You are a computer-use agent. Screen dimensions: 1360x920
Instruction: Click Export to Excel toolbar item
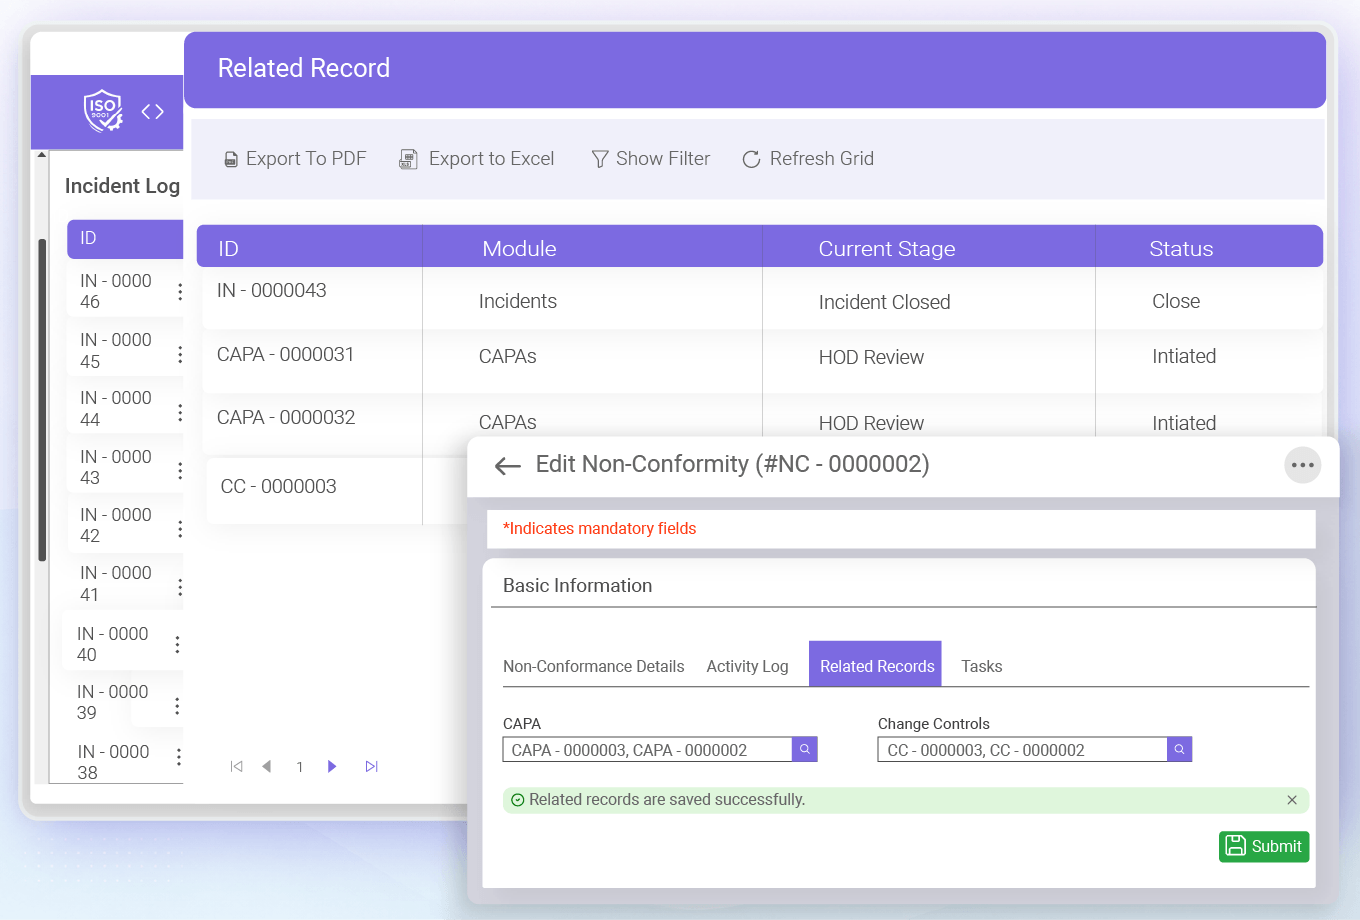tap(477, 159)
